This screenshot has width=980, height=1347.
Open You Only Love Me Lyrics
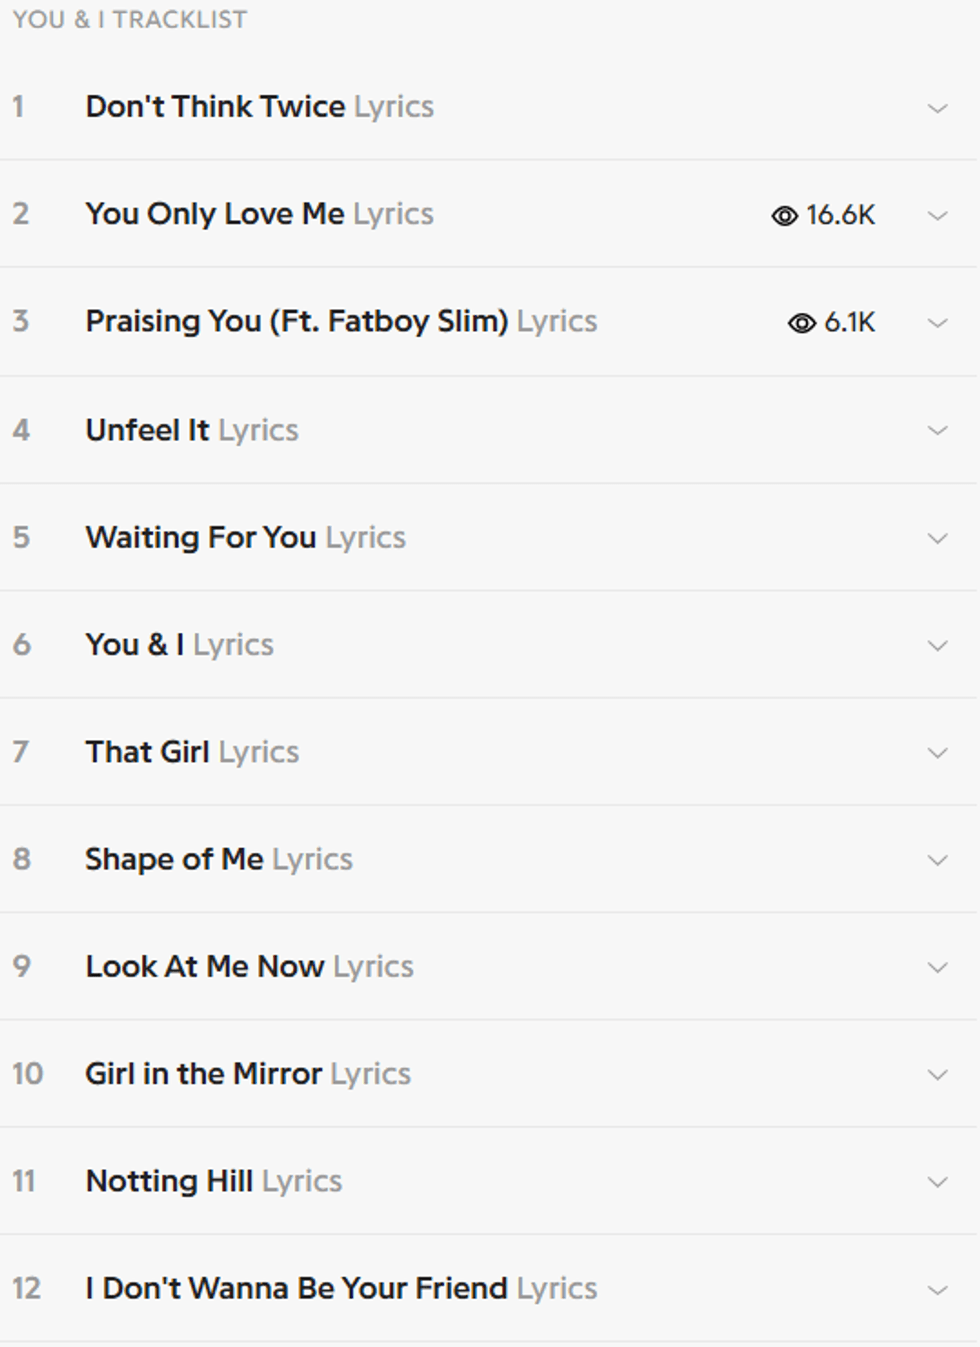[x=259, y=214]
